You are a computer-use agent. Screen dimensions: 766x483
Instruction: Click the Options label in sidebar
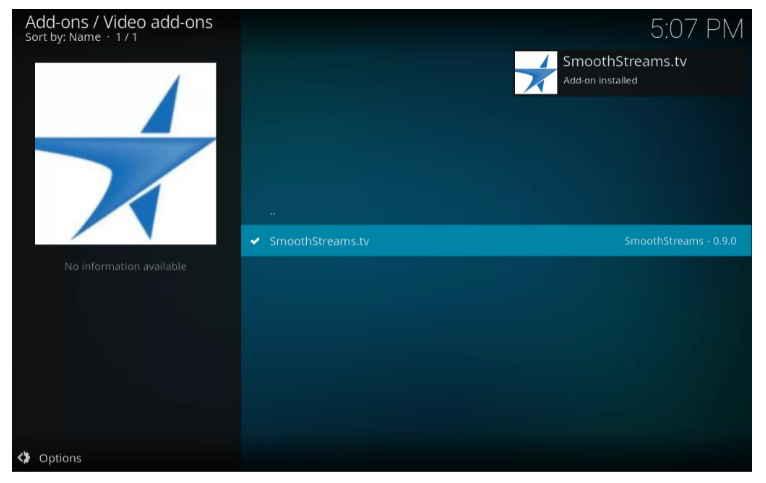pyautogui.click(x=60, y=458)
